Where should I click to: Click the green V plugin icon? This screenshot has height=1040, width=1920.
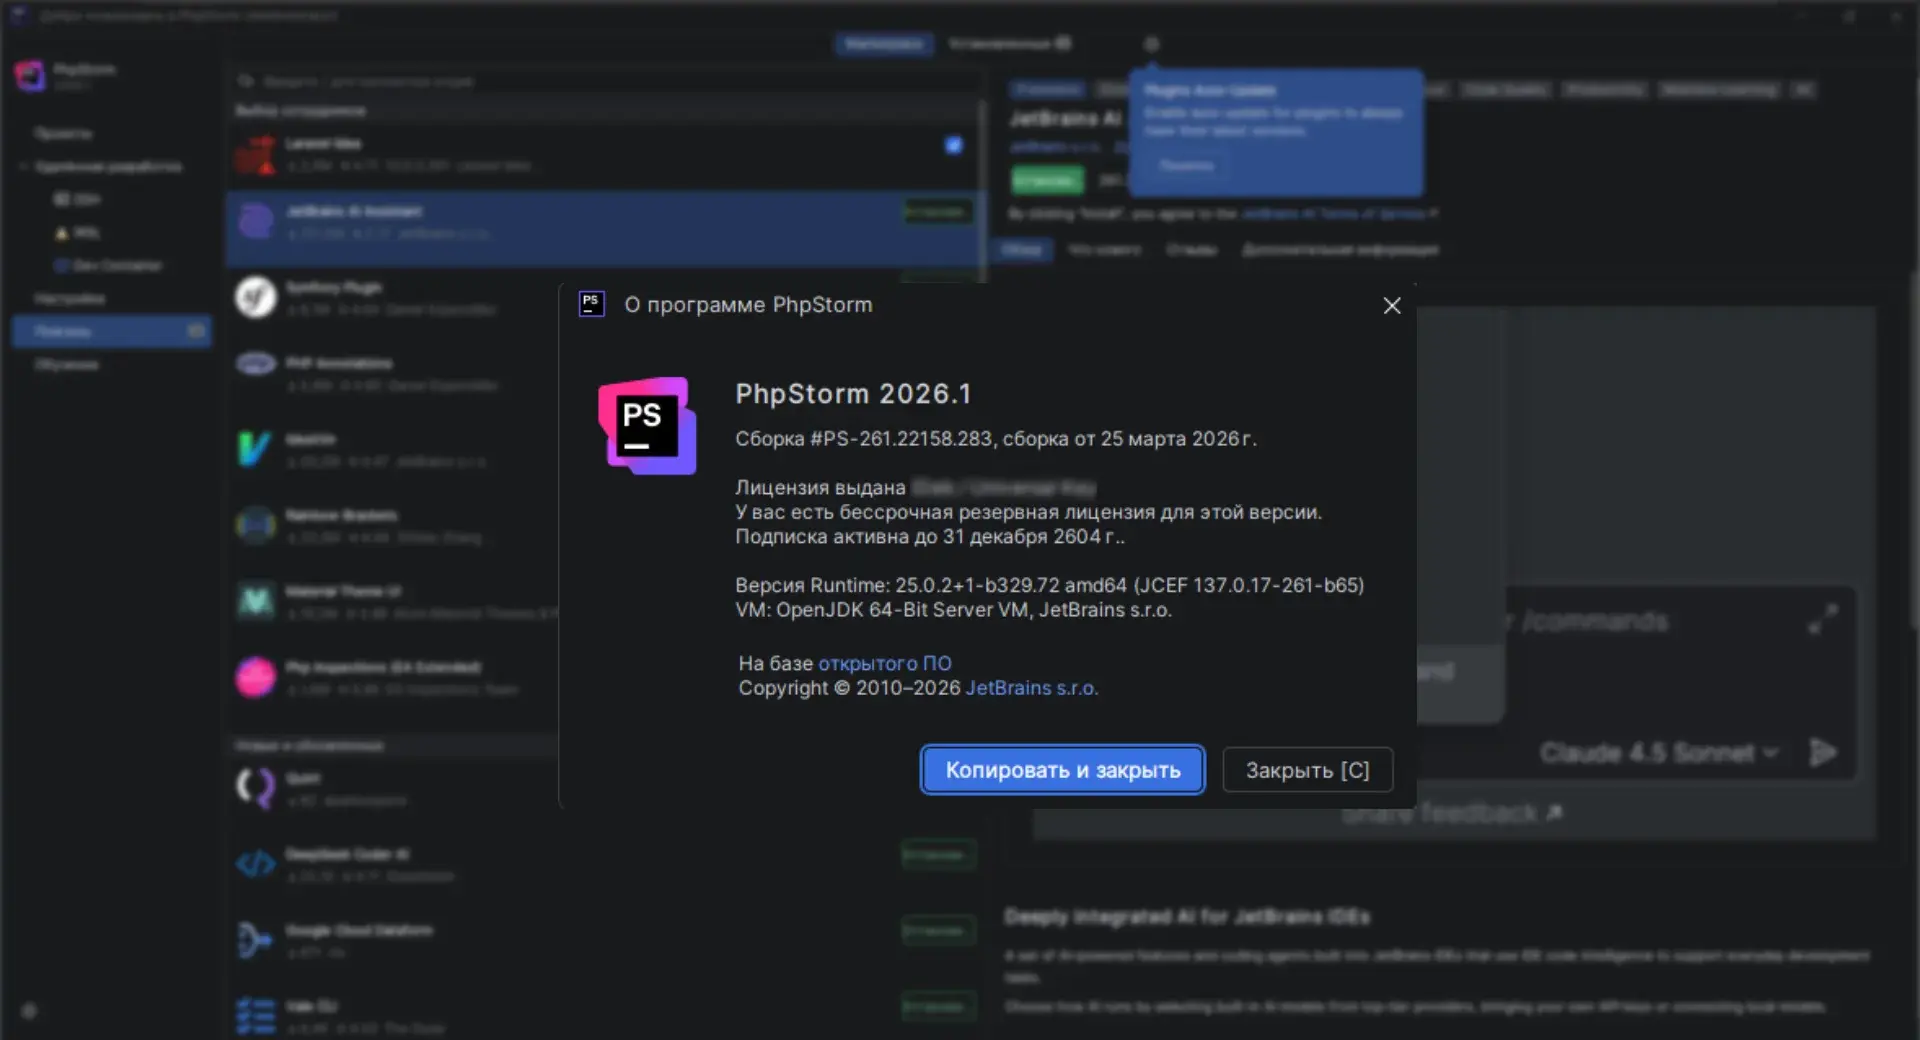pyautogui.click(x=254, y=449)
